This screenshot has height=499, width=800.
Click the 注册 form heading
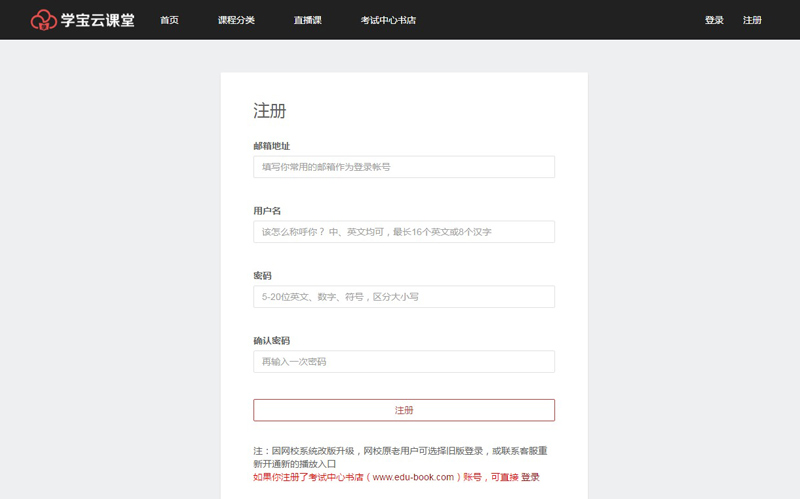(270, 110)
